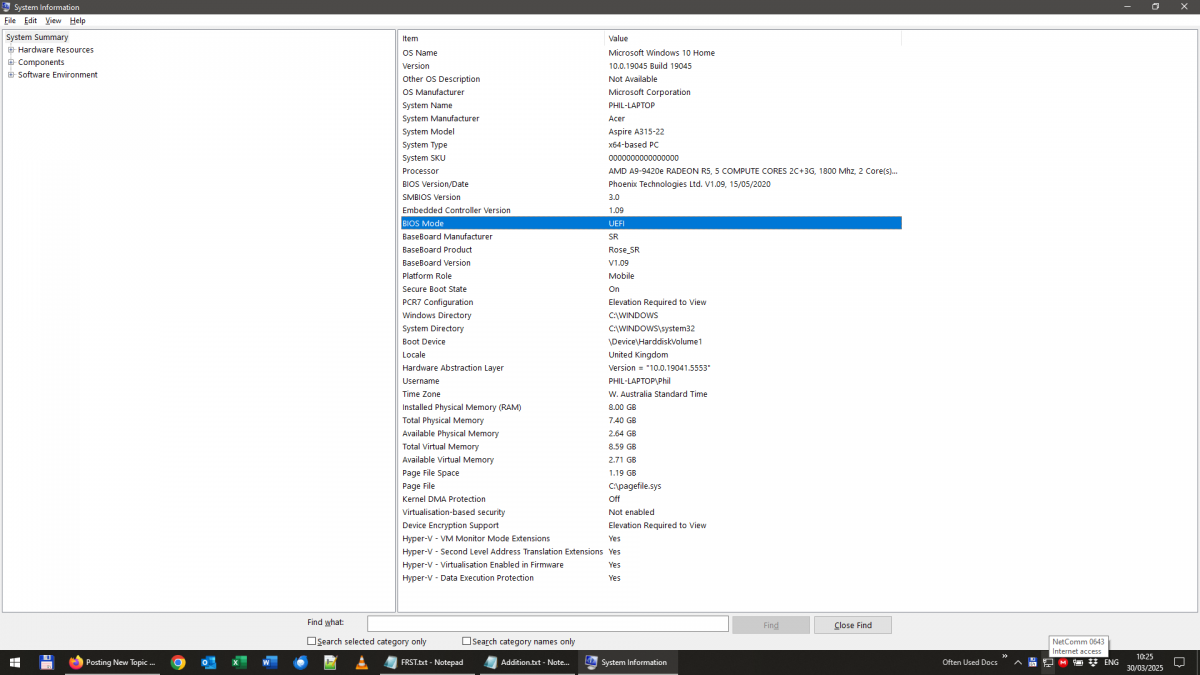Launch Google Chrome from the taskbar
Viewport: 1200px width, 675px height.
point(178,662)
